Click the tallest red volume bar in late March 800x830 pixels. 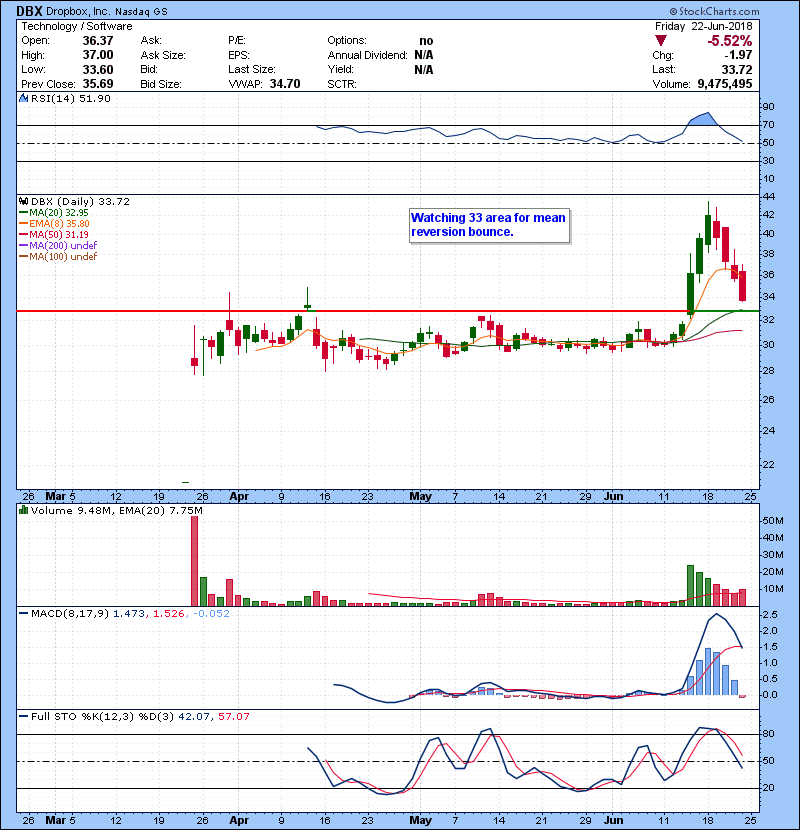click(194, 561)
